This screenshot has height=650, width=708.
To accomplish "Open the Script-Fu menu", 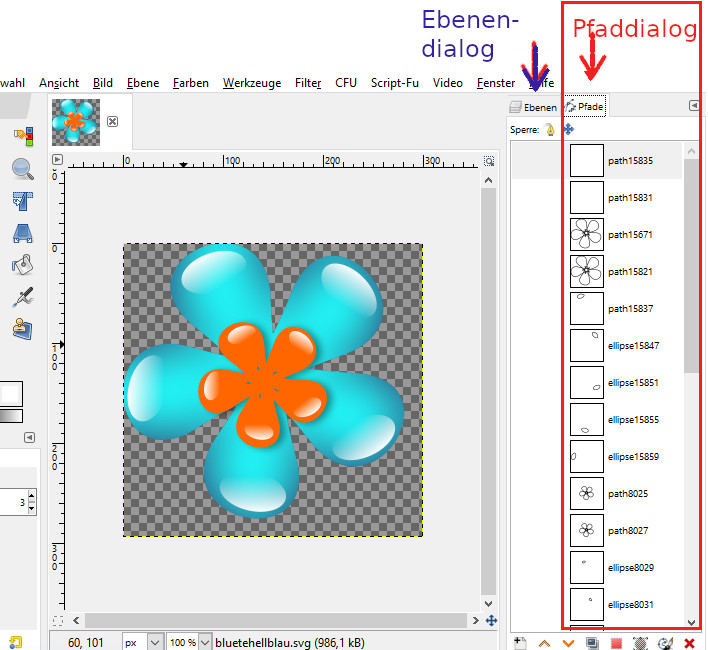I will point(395,83).
